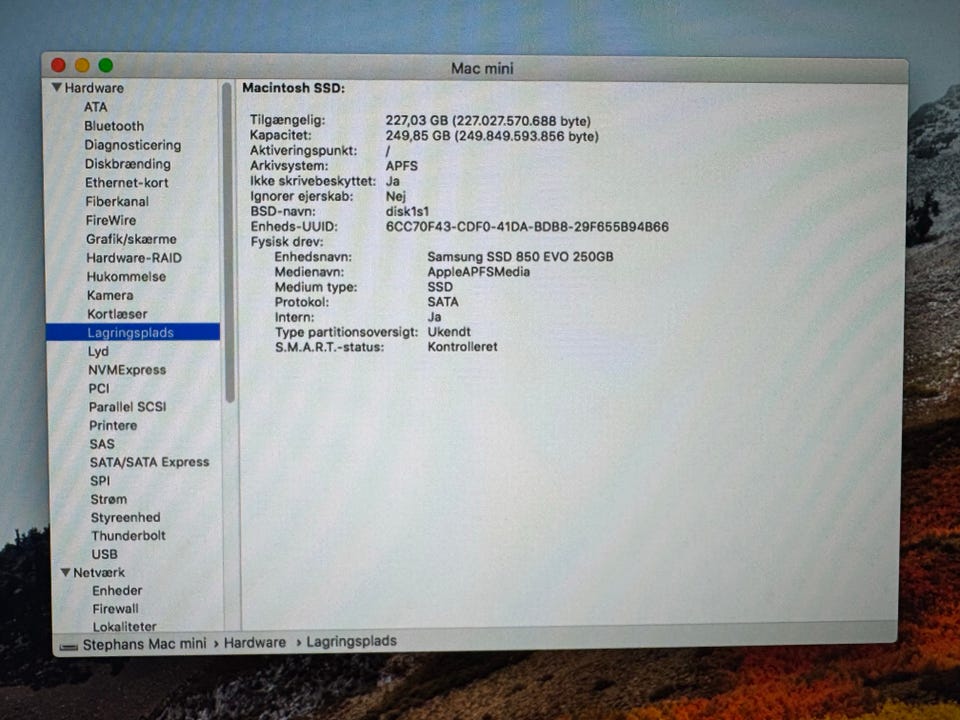
Task: Click Lagringsplads in the bottom path bar
Action: point(351,641)
